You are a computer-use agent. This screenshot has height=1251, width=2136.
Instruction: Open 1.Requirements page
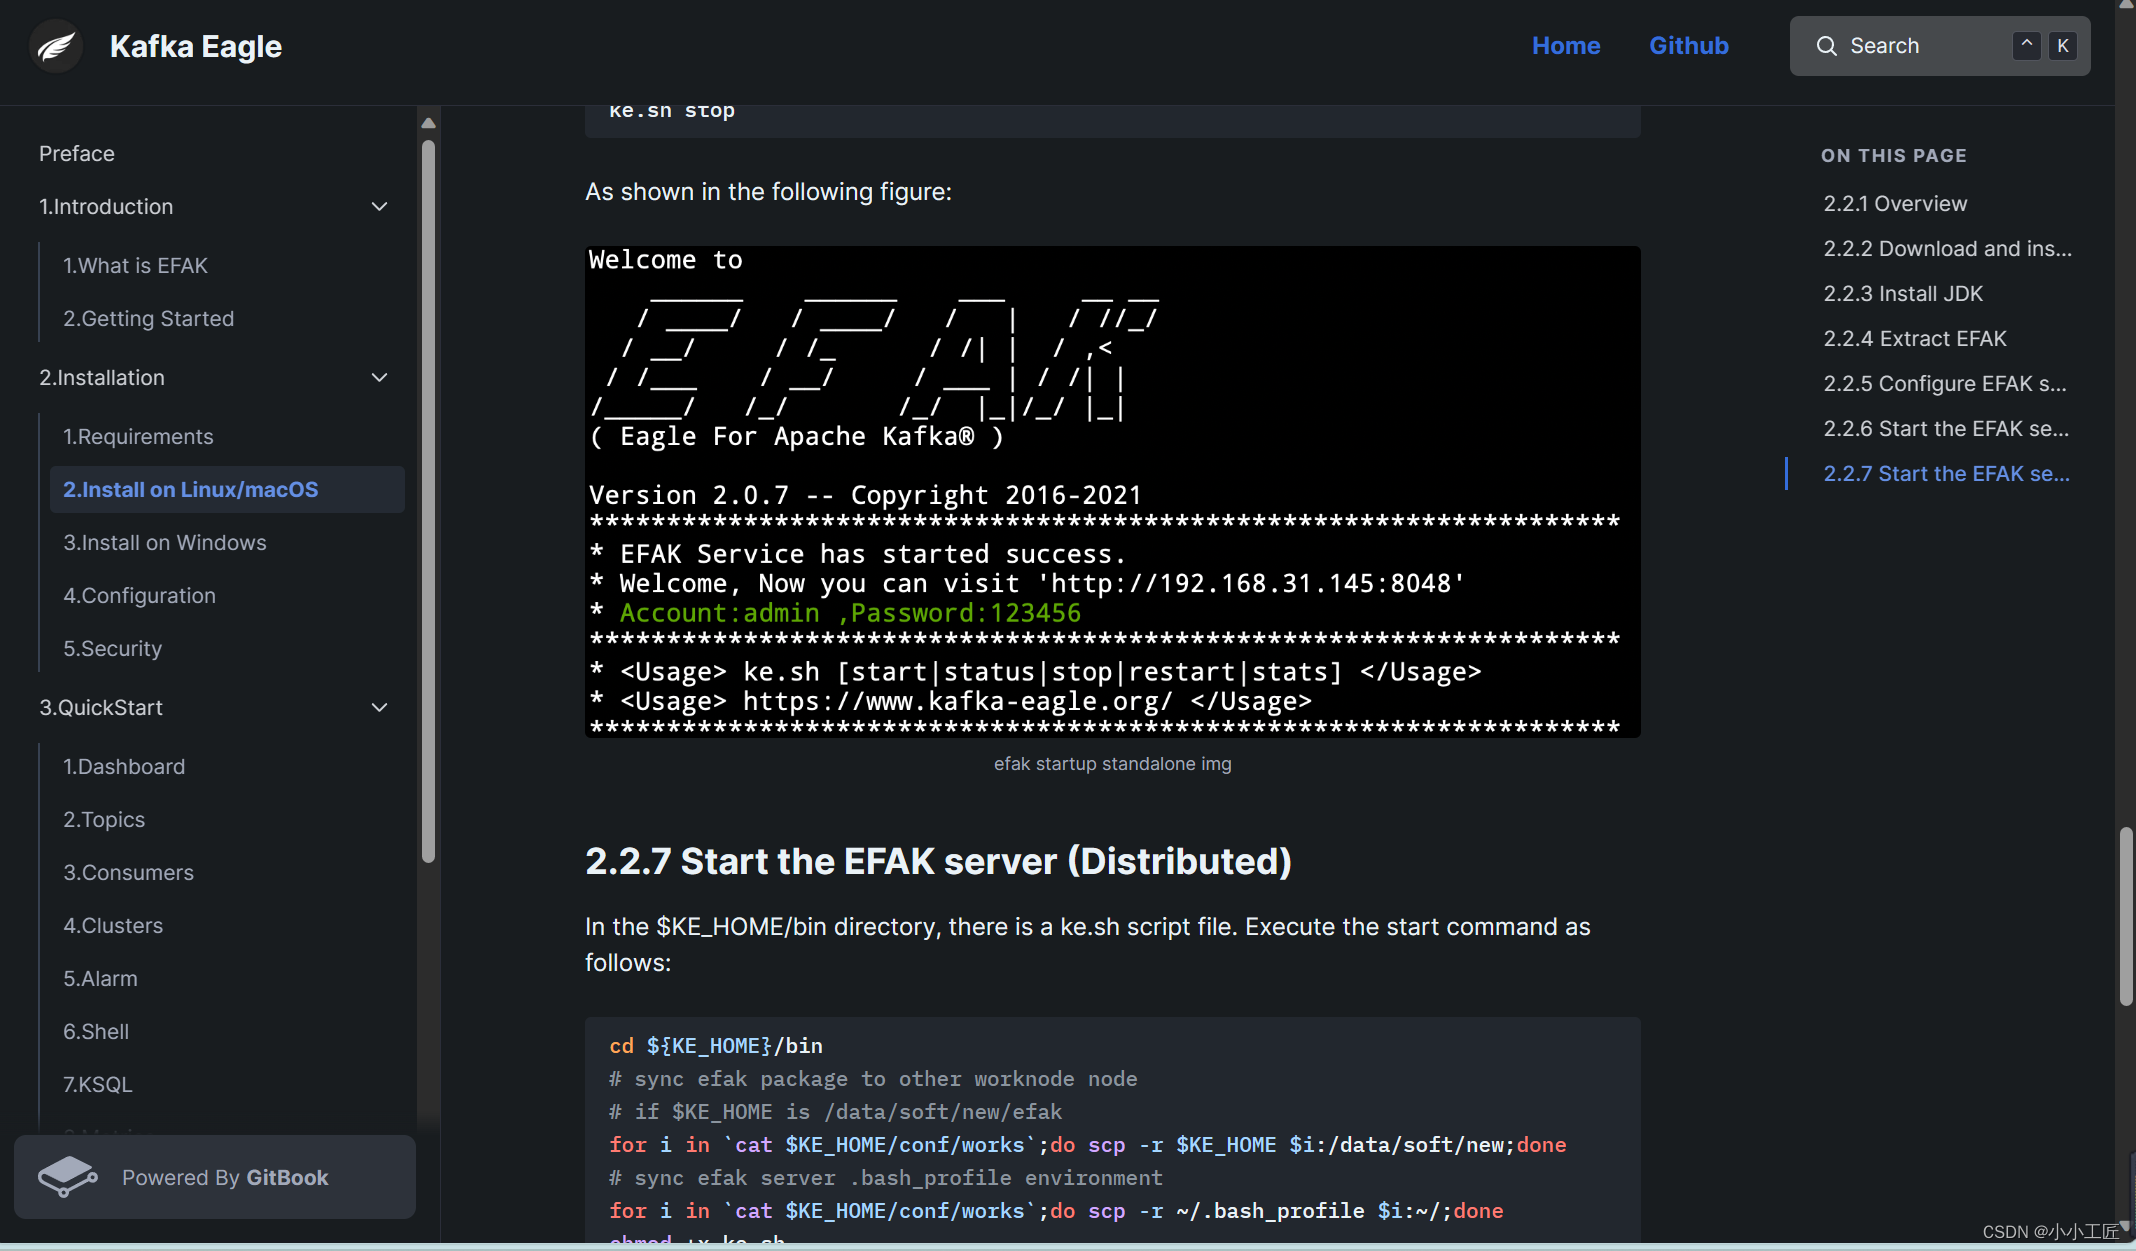tap(138, 437)
